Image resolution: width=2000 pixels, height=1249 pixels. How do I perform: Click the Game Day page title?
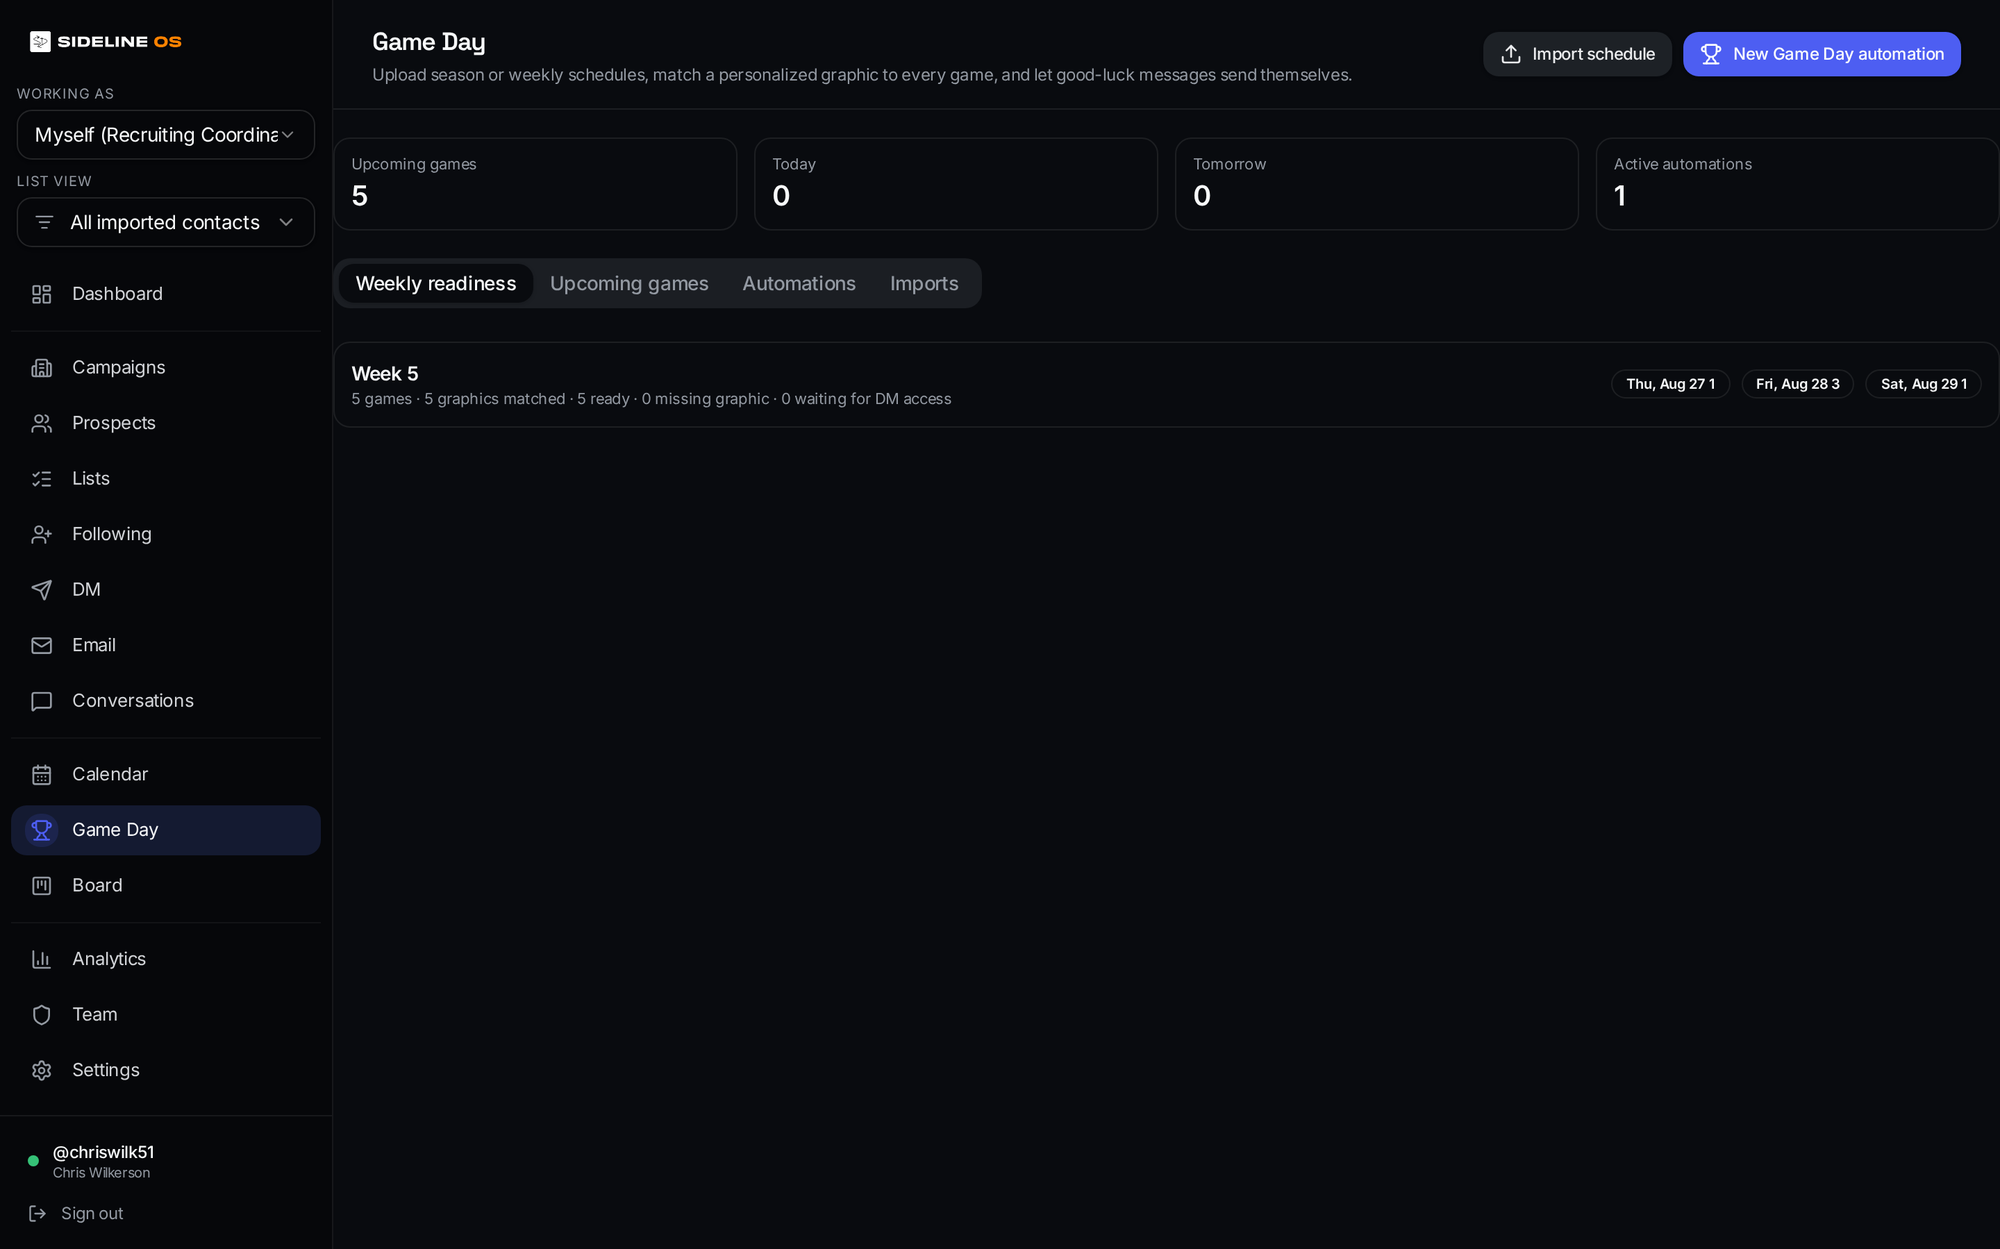429,42
